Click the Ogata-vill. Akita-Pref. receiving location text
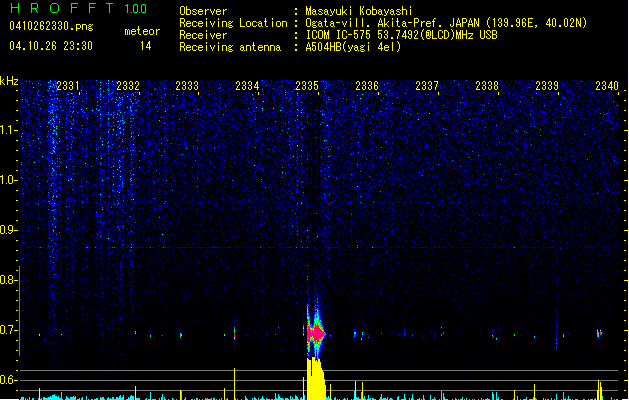 click(446, 23)
